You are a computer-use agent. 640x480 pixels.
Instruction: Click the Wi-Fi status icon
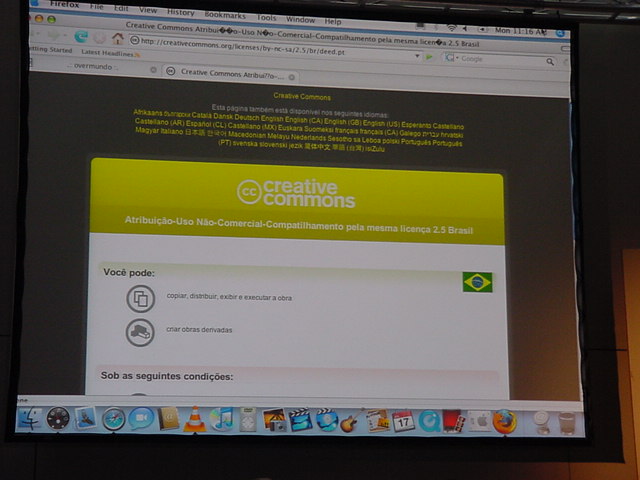451,28
